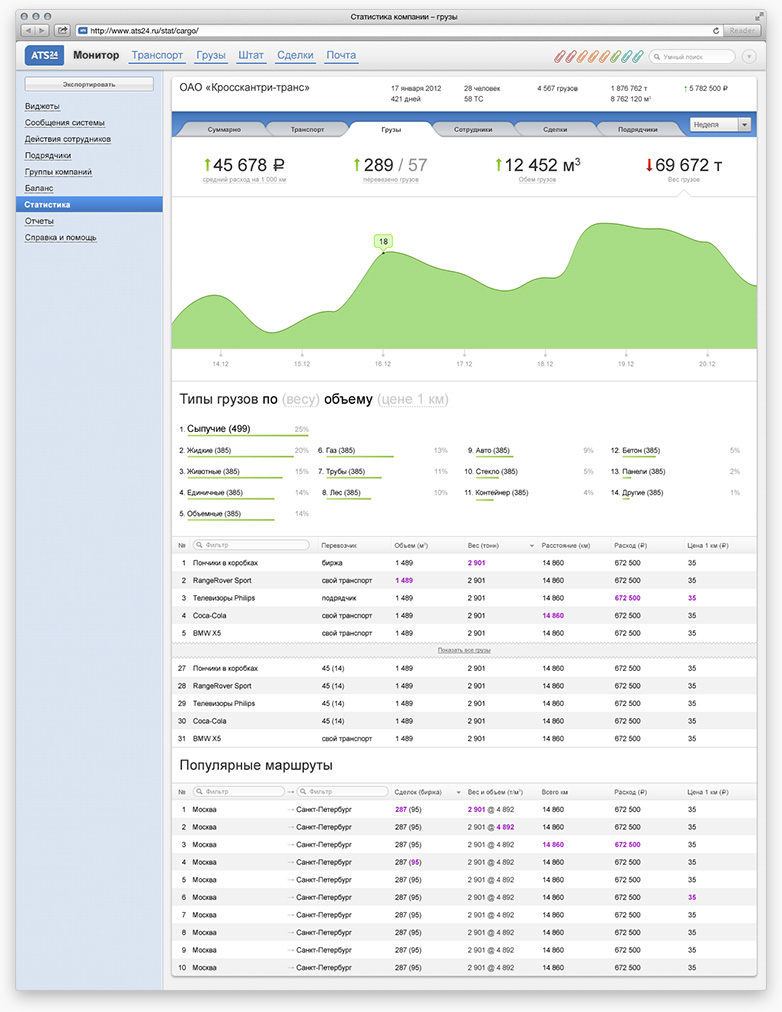Click the 19.12 date on the chart axis

click(626, 364)
